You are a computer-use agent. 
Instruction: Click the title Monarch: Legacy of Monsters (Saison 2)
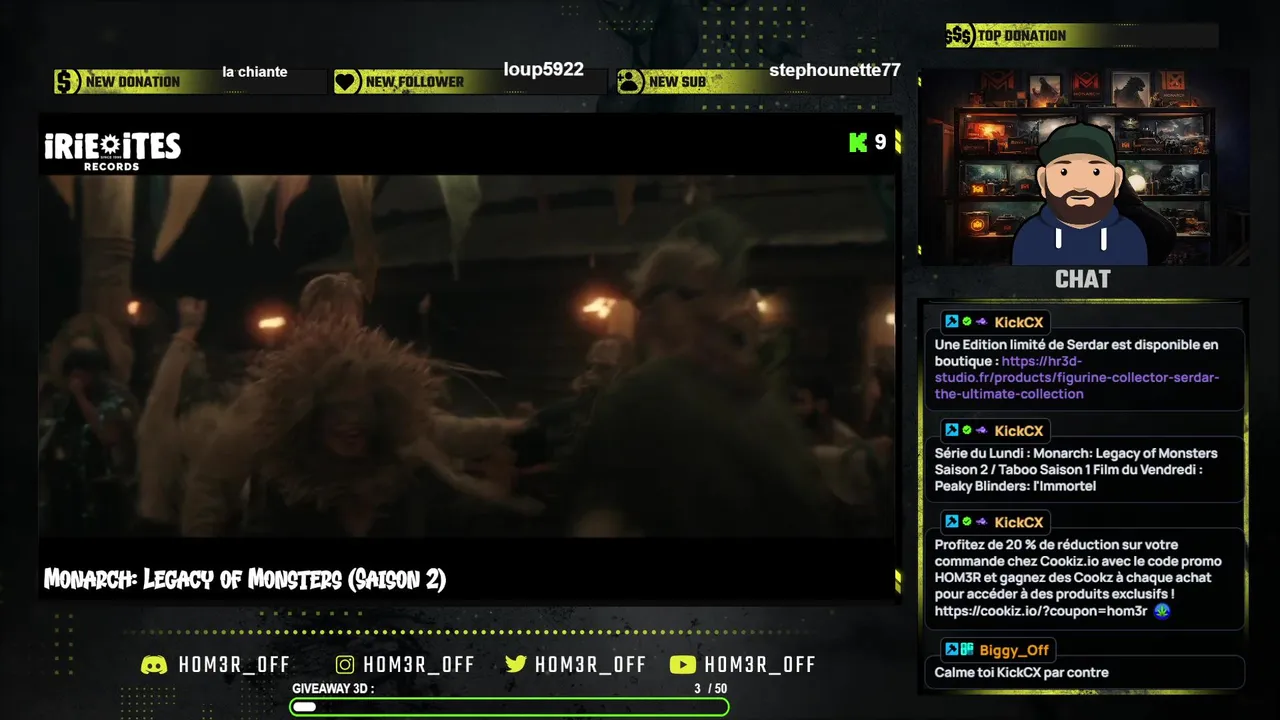(245, 579)
